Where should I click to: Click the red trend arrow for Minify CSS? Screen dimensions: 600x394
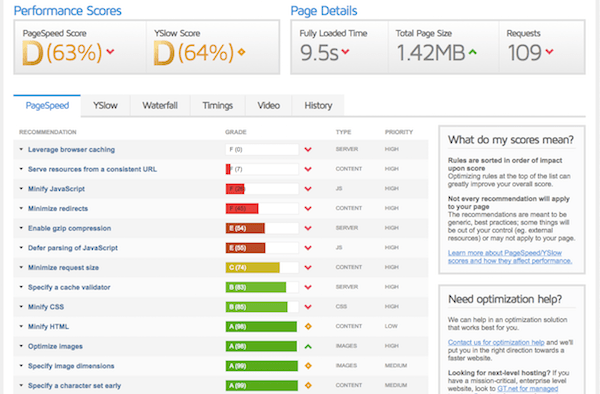tap(308, 307)
